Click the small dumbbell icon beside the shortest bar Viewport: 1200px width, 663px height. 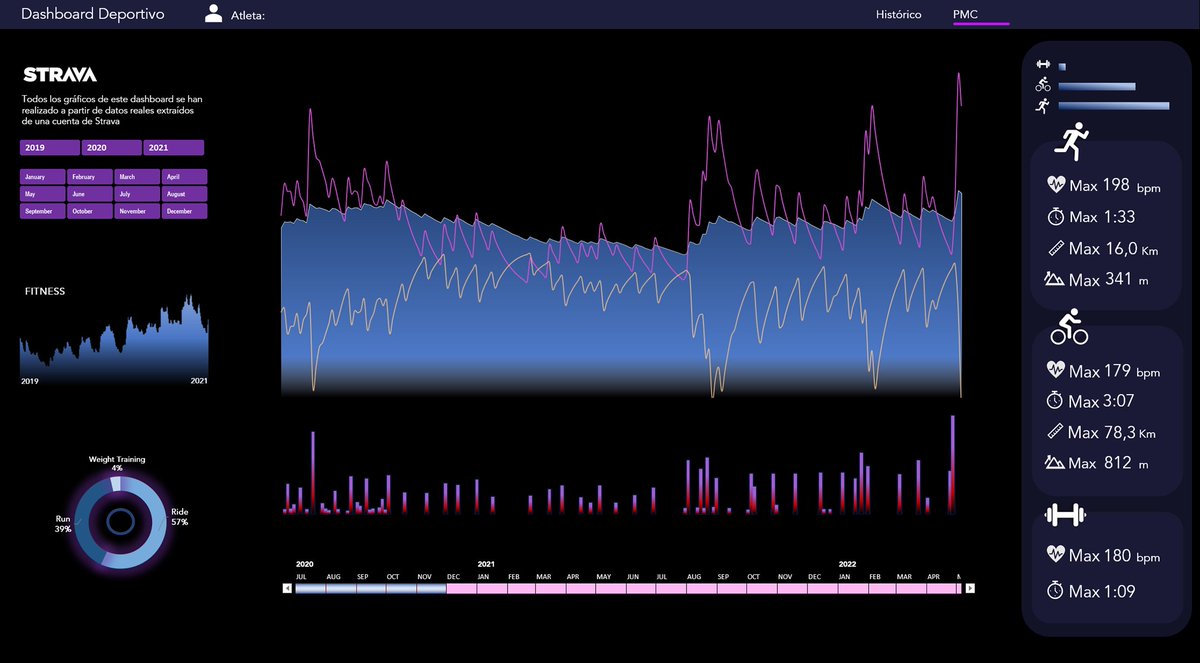(1044, 64)
